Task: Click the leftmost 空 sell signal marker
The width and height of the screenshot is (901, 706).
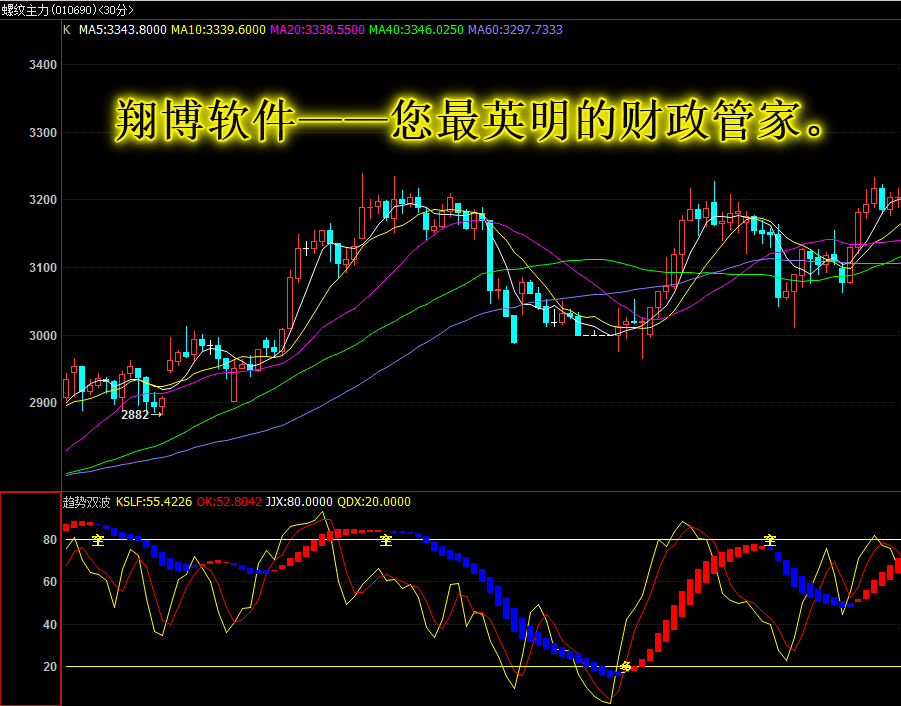Action: coord(98,539)
